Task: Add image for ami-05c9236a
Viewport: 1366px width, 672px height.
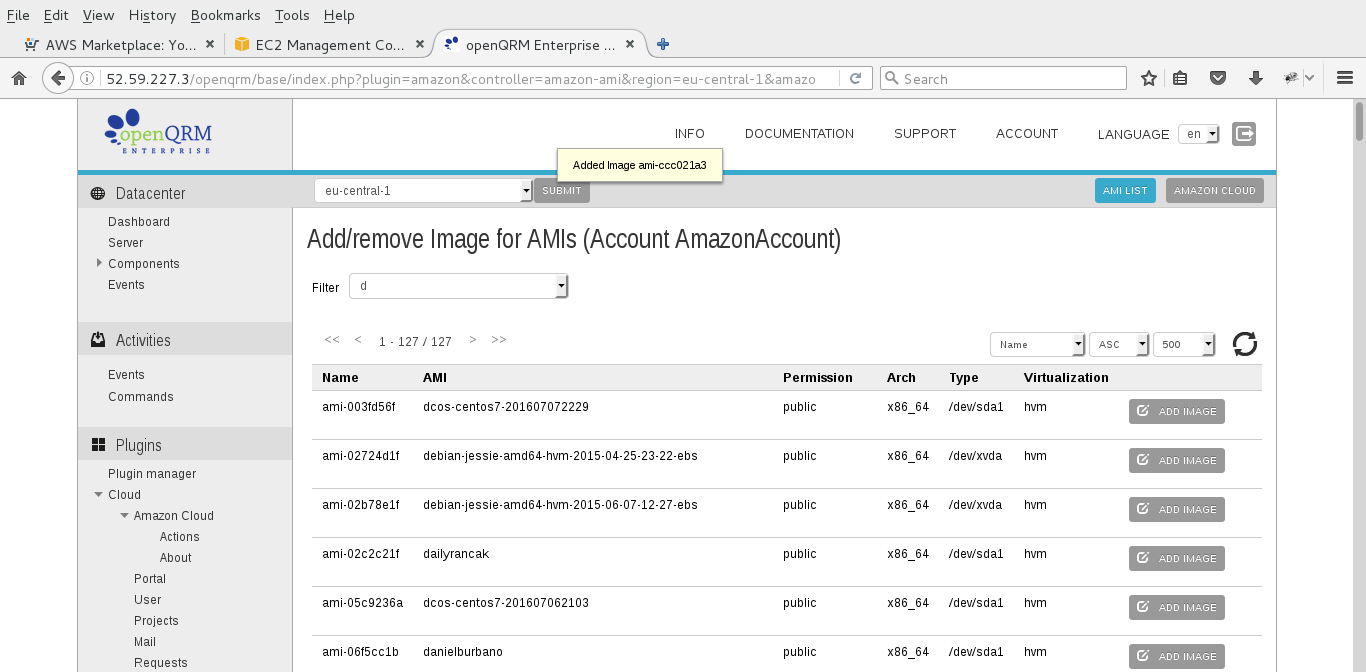Action: click(x=1176, y=607)
